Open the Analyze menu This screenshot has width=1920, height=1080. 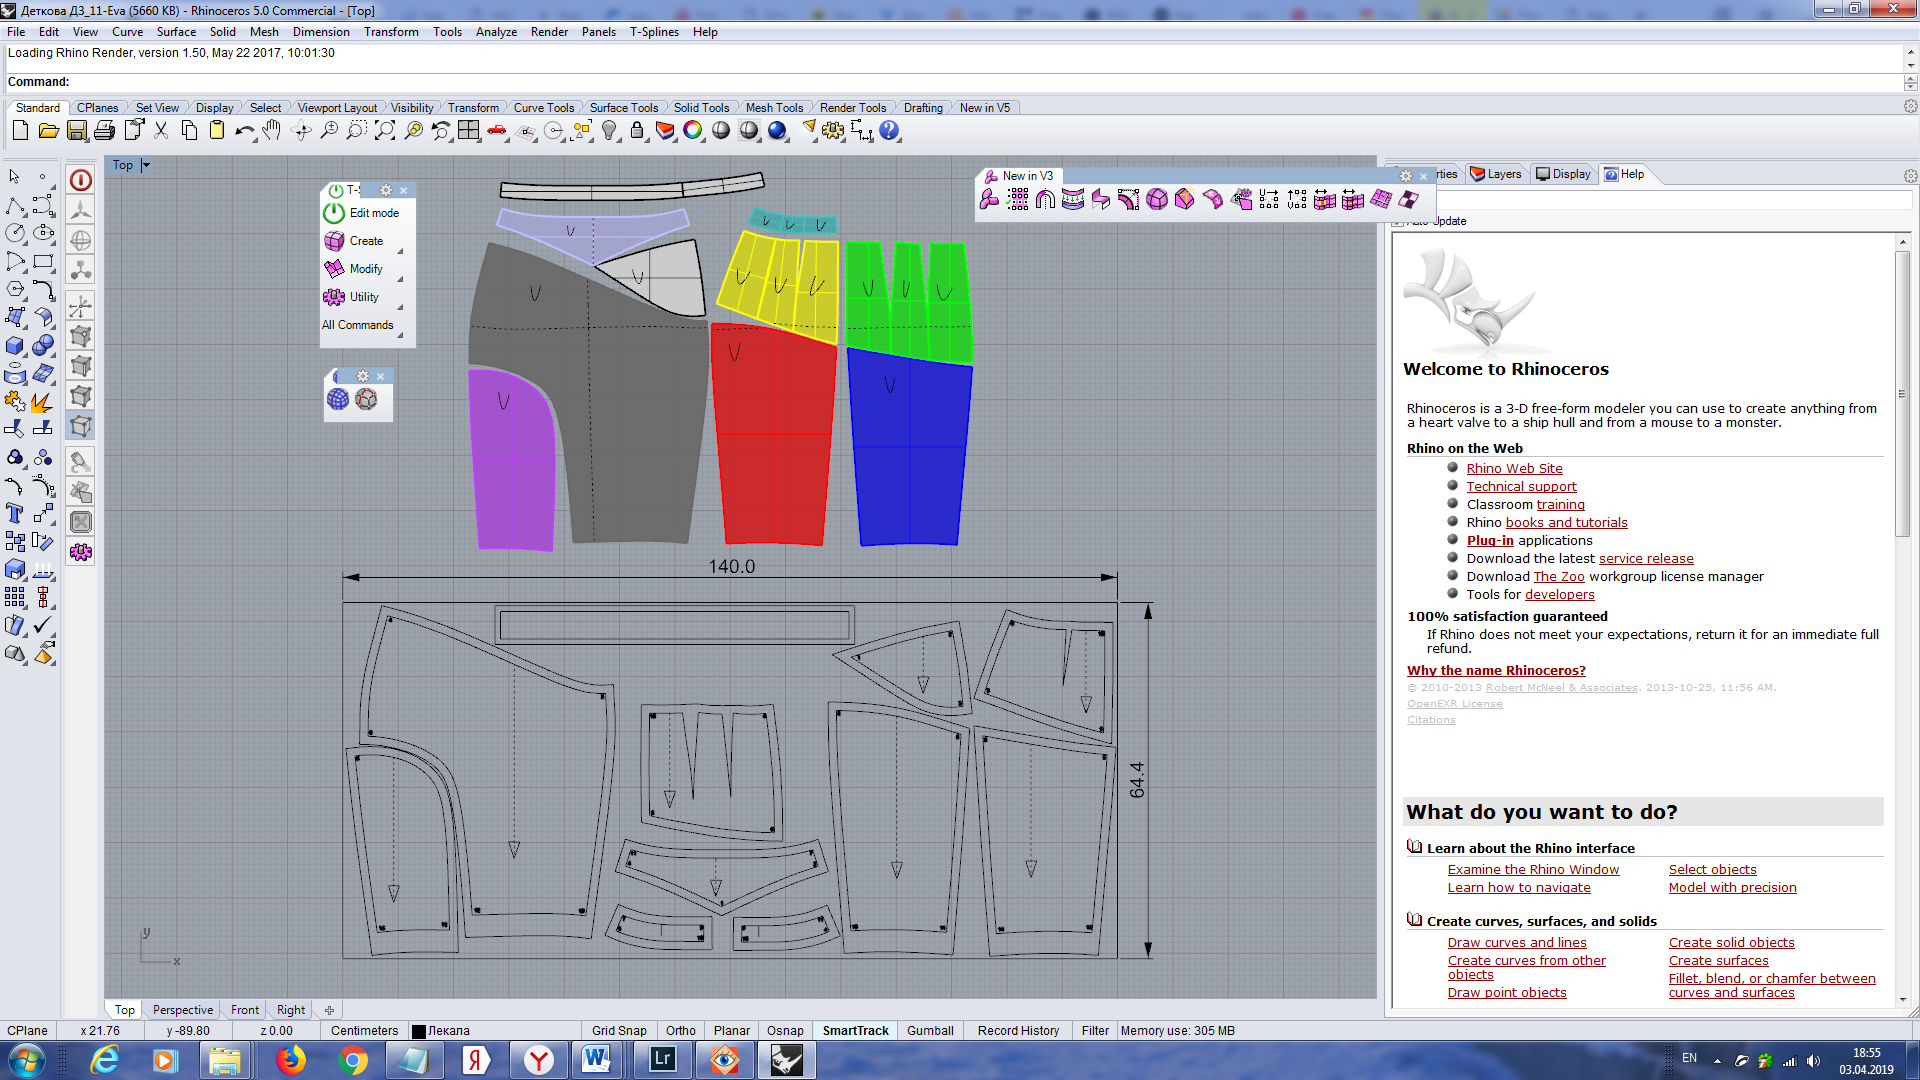[x=496, y=32]
